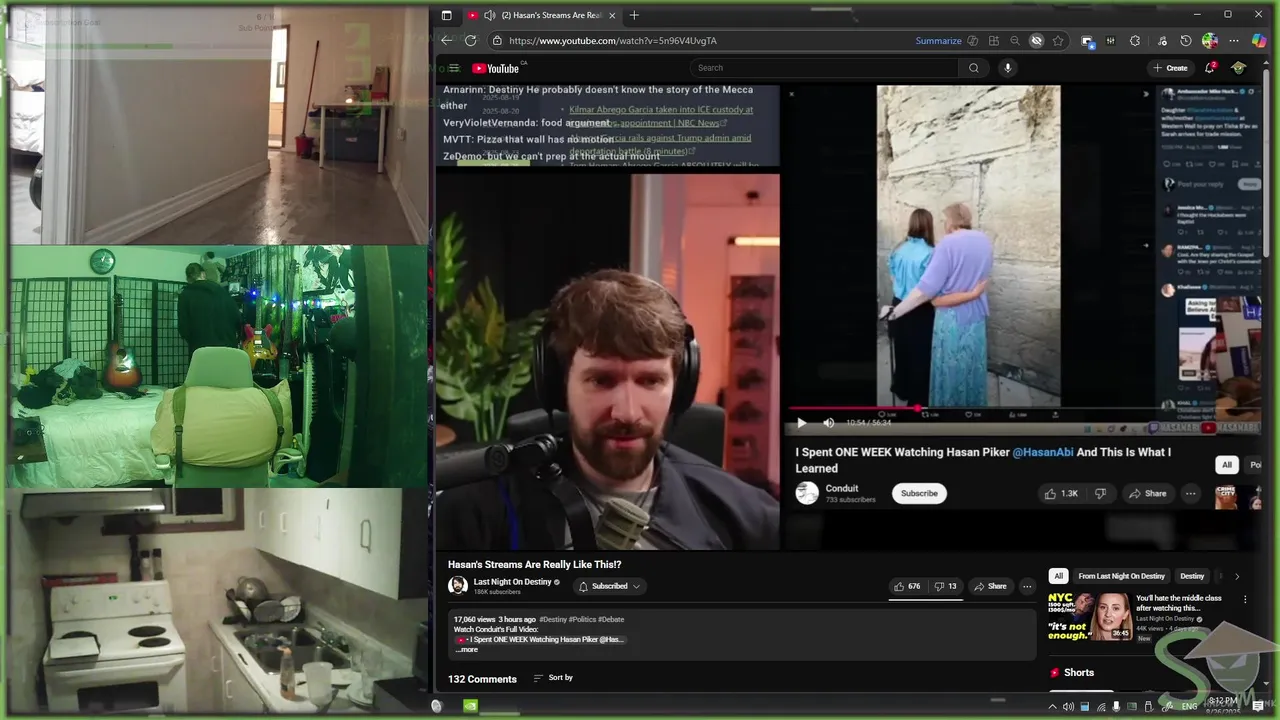This screenshot has width=1280, height=720.
Task: Open taskbar volume speaker icon
Action: pyautogui.click(x=1068, y=706)
